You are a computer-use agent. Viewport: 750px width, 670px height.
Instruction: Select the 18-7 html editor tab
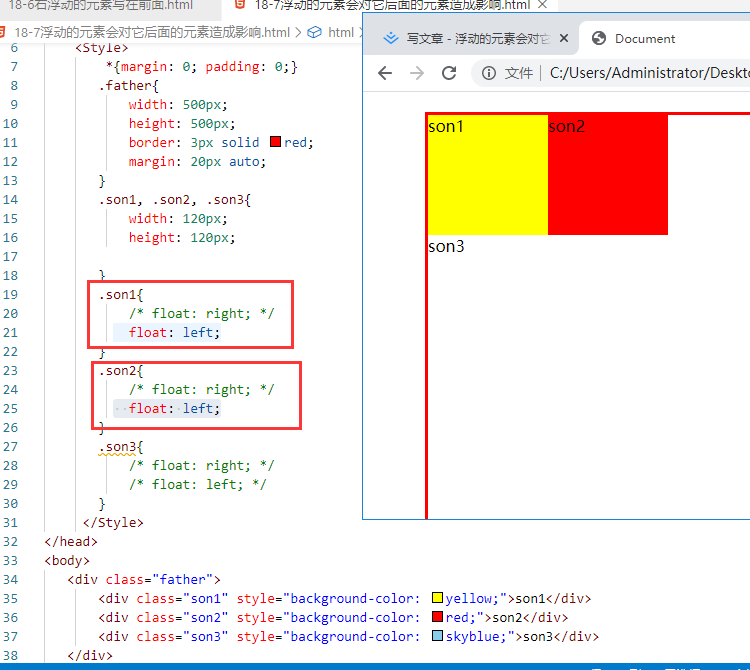click(x=391, y=5)
